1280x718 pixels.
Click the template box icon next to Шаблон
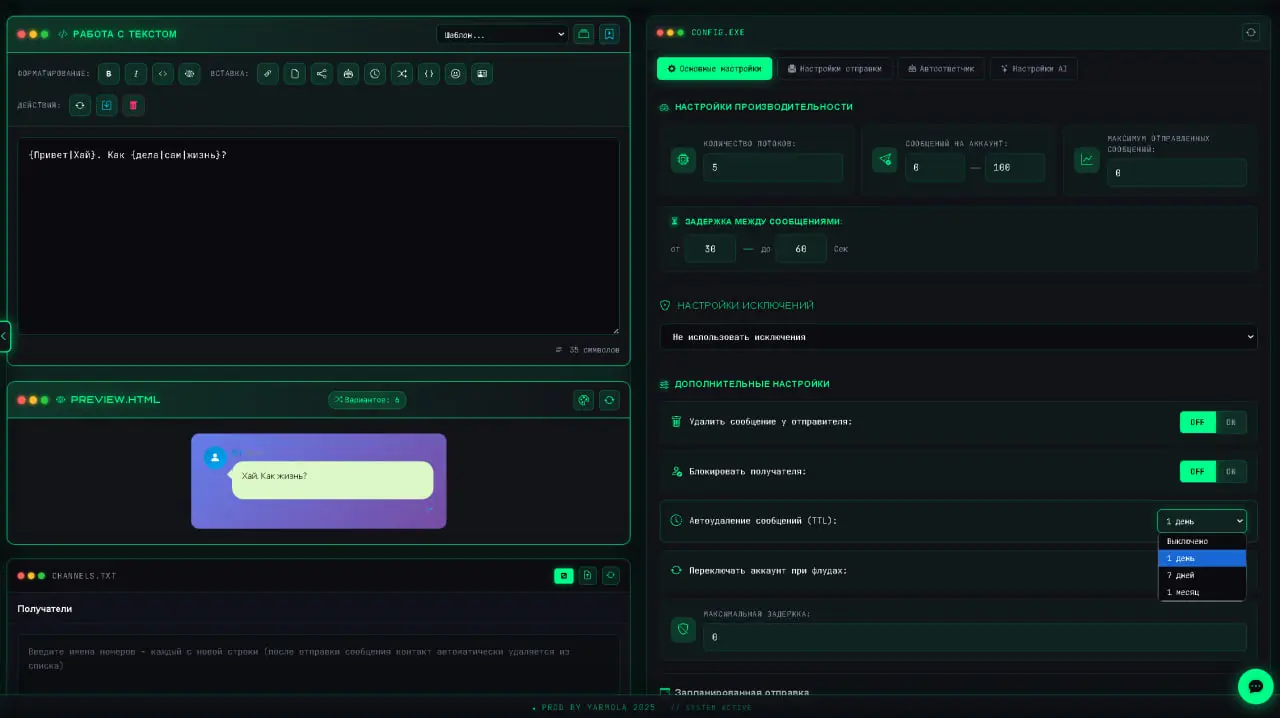pos(584,33)
